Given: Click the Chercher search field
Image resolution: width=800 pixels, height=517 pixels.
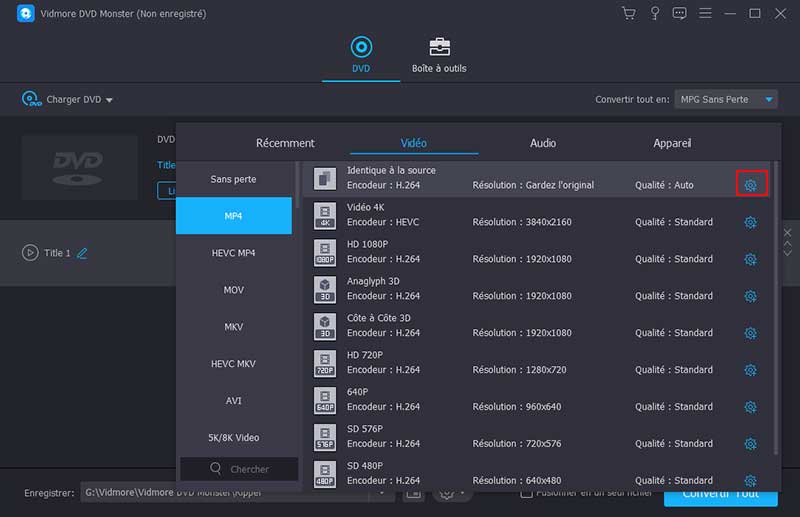Looking at the screenshot, I should 239,469.
